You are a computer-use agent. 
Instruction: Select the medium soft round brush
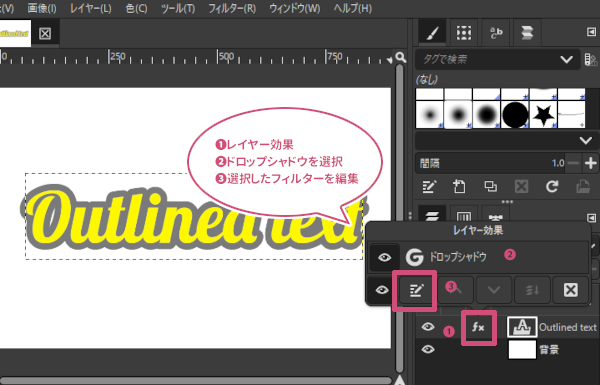pyautogui.click(x=458, y=114)
